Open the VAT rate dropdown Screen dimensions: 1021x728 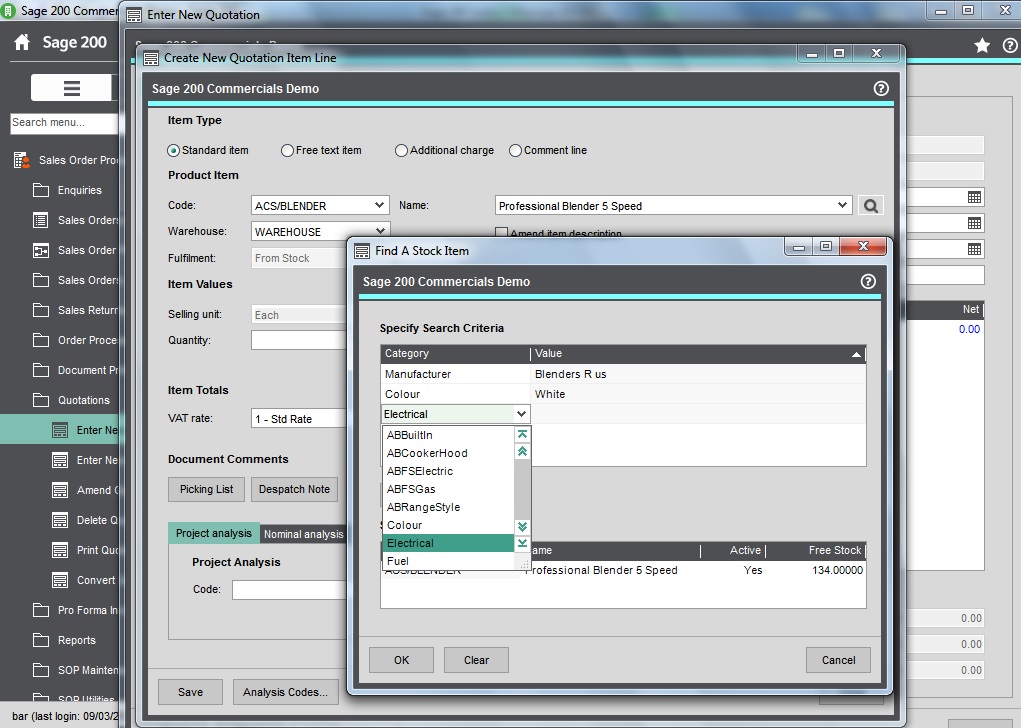pyautogui.click(x=300, y=419)
